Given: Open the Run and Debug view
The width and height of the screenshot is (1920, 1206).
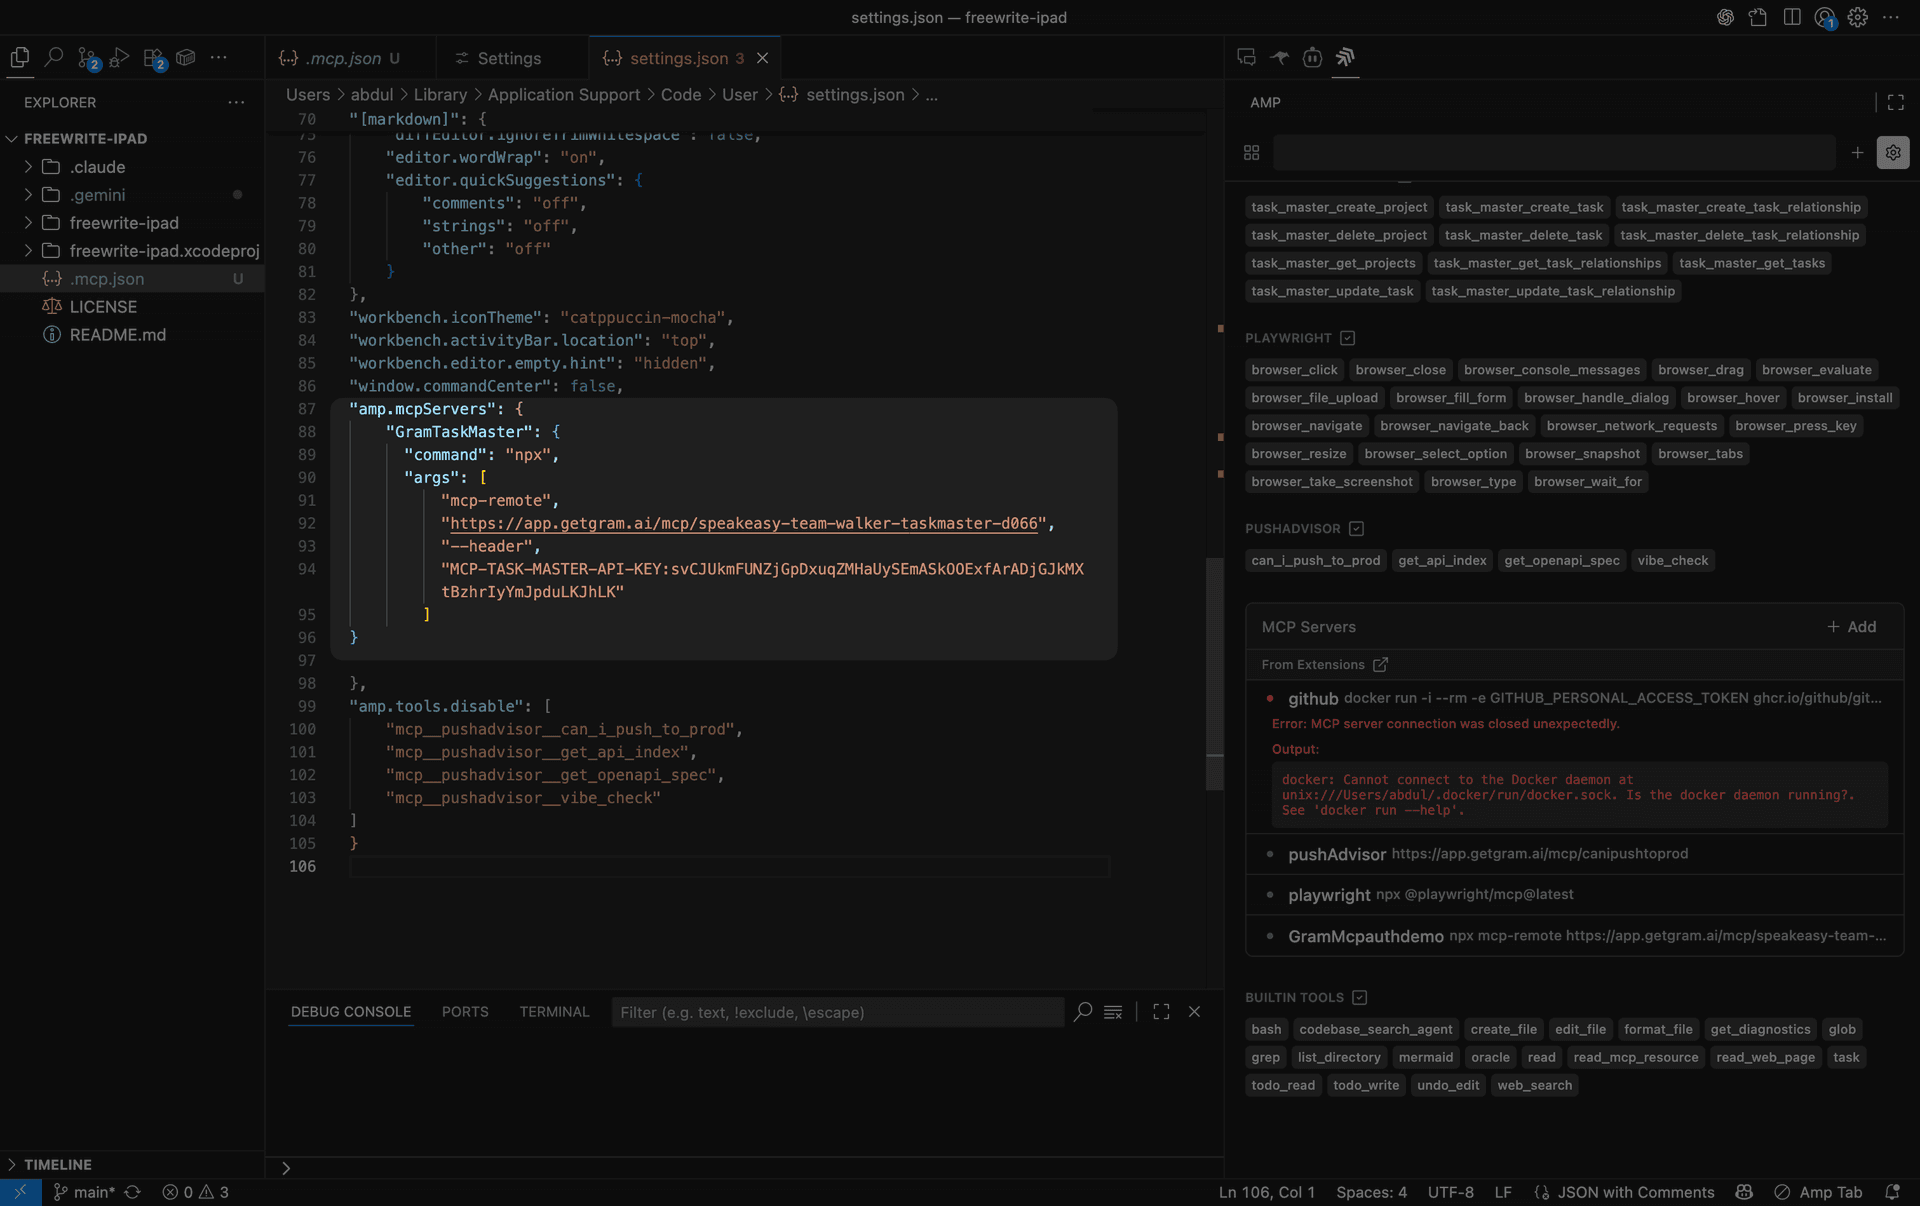Looking at the screenshot, I should pos(119,57).
